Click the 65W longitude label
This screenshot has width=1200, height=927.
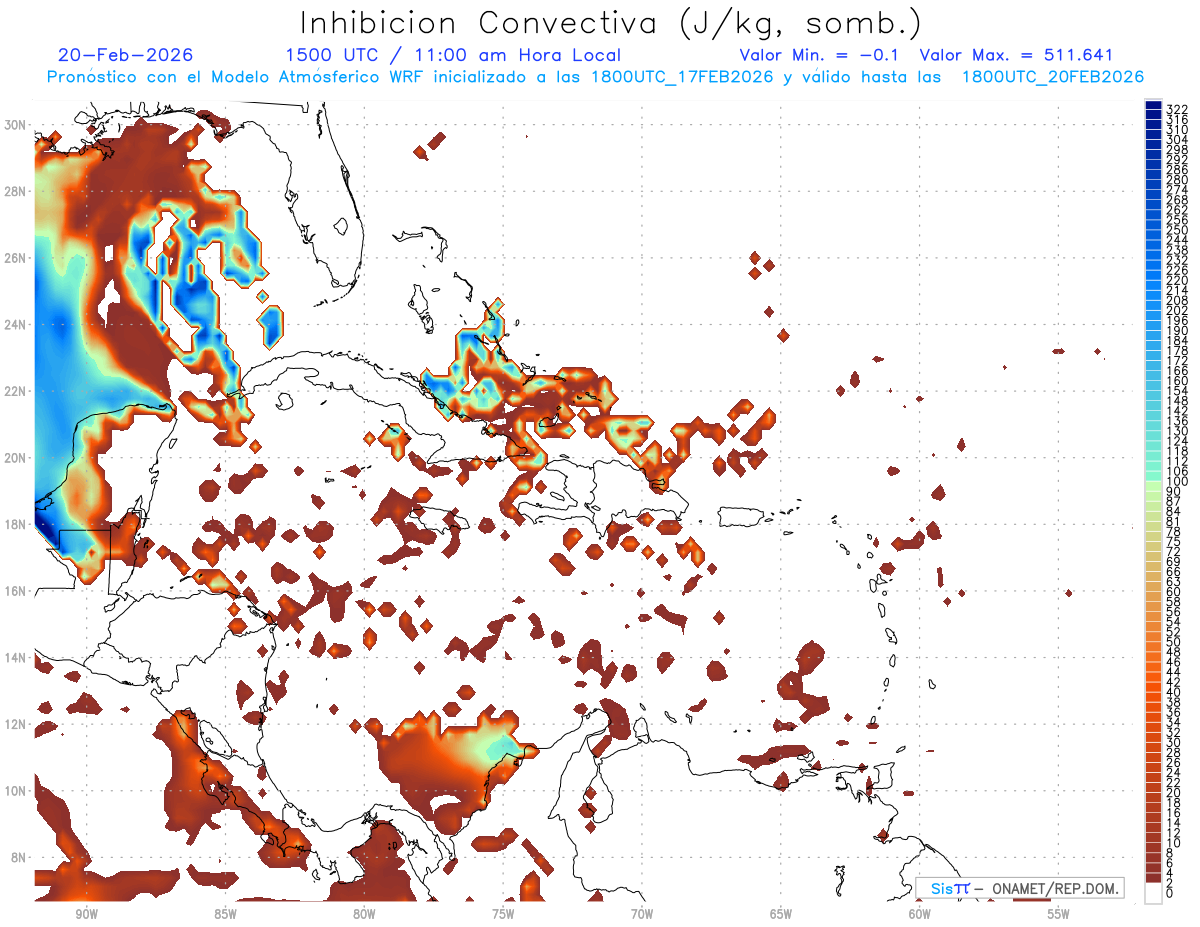click(x=781, y=914)
